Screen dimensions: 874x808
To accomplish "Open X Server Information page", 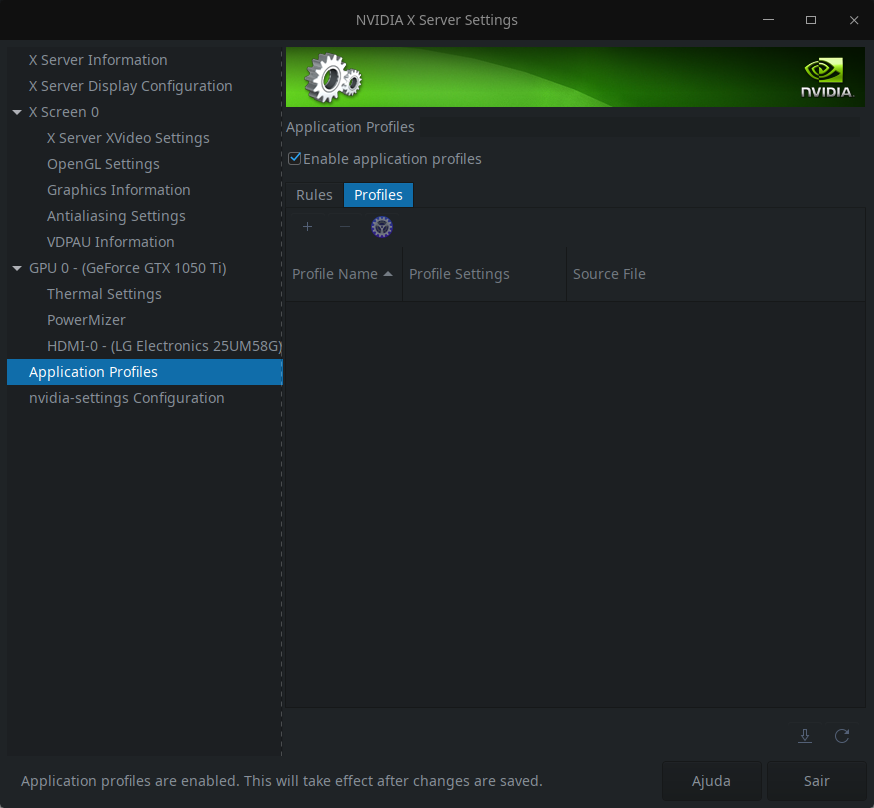I will 98,60.
